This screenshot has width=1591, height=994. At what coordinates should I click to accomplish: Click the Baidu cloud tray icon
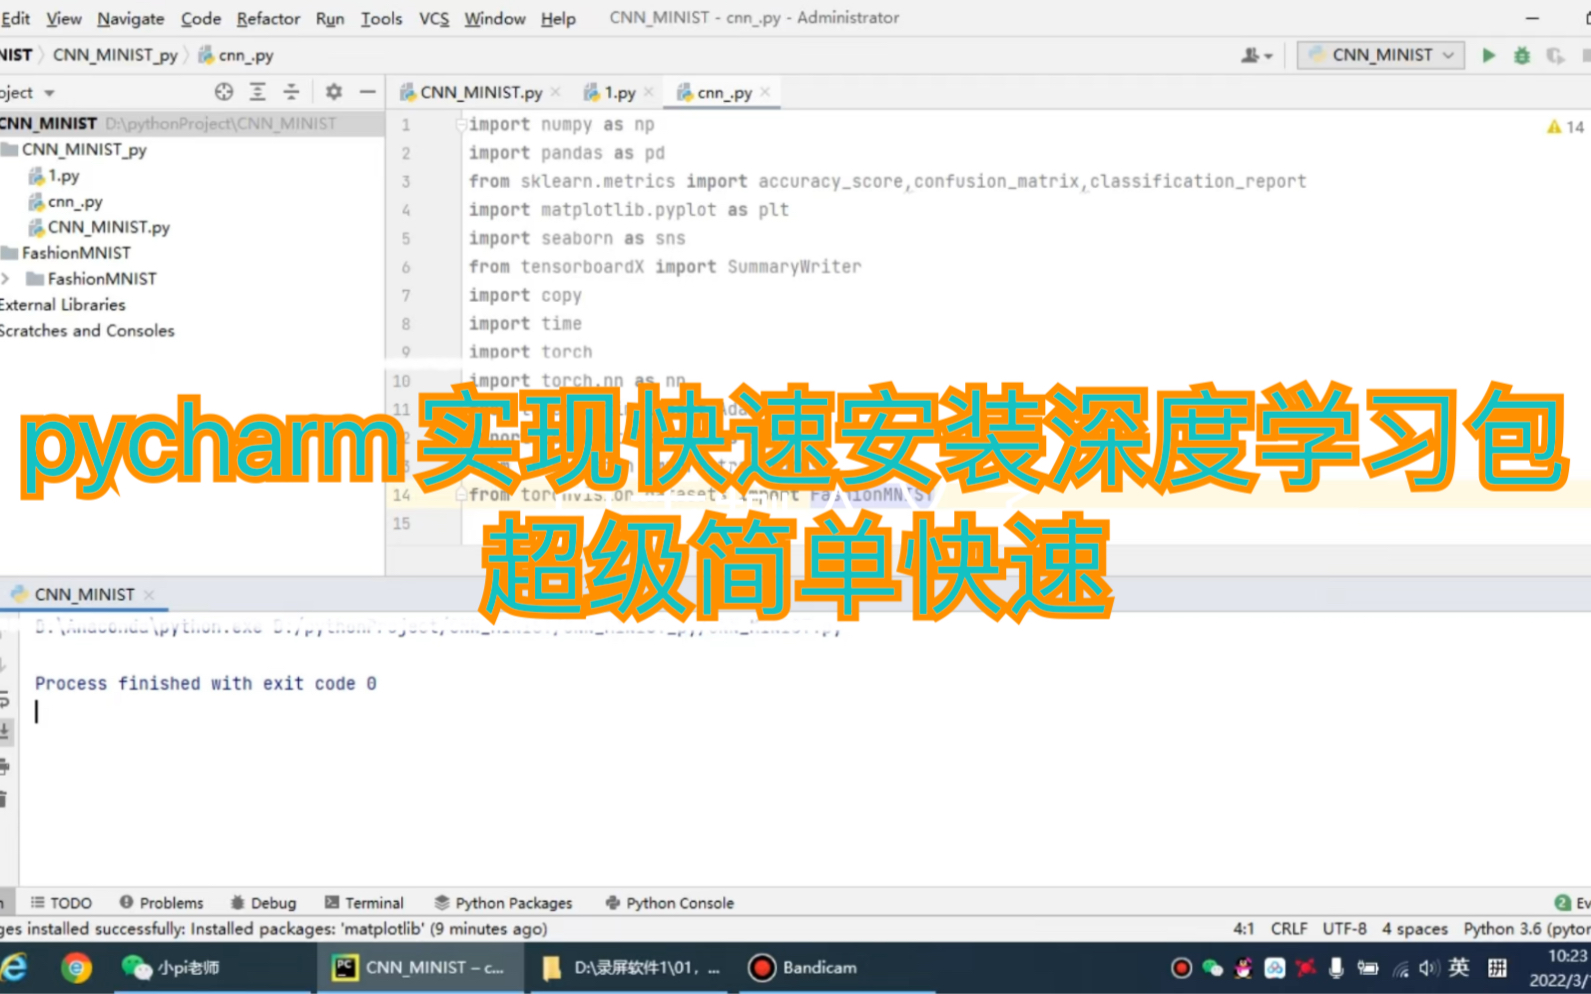1274,968
